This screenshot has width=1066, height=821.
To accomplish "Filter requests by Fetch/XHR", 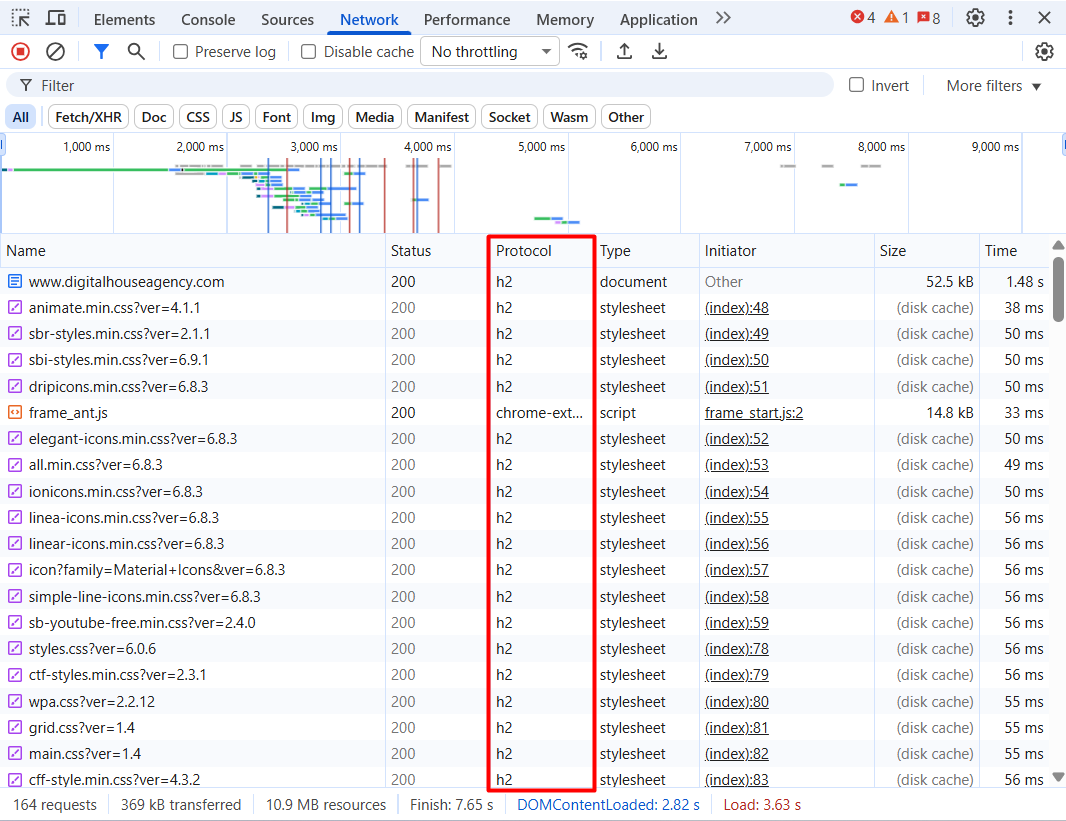I will 88,117.
